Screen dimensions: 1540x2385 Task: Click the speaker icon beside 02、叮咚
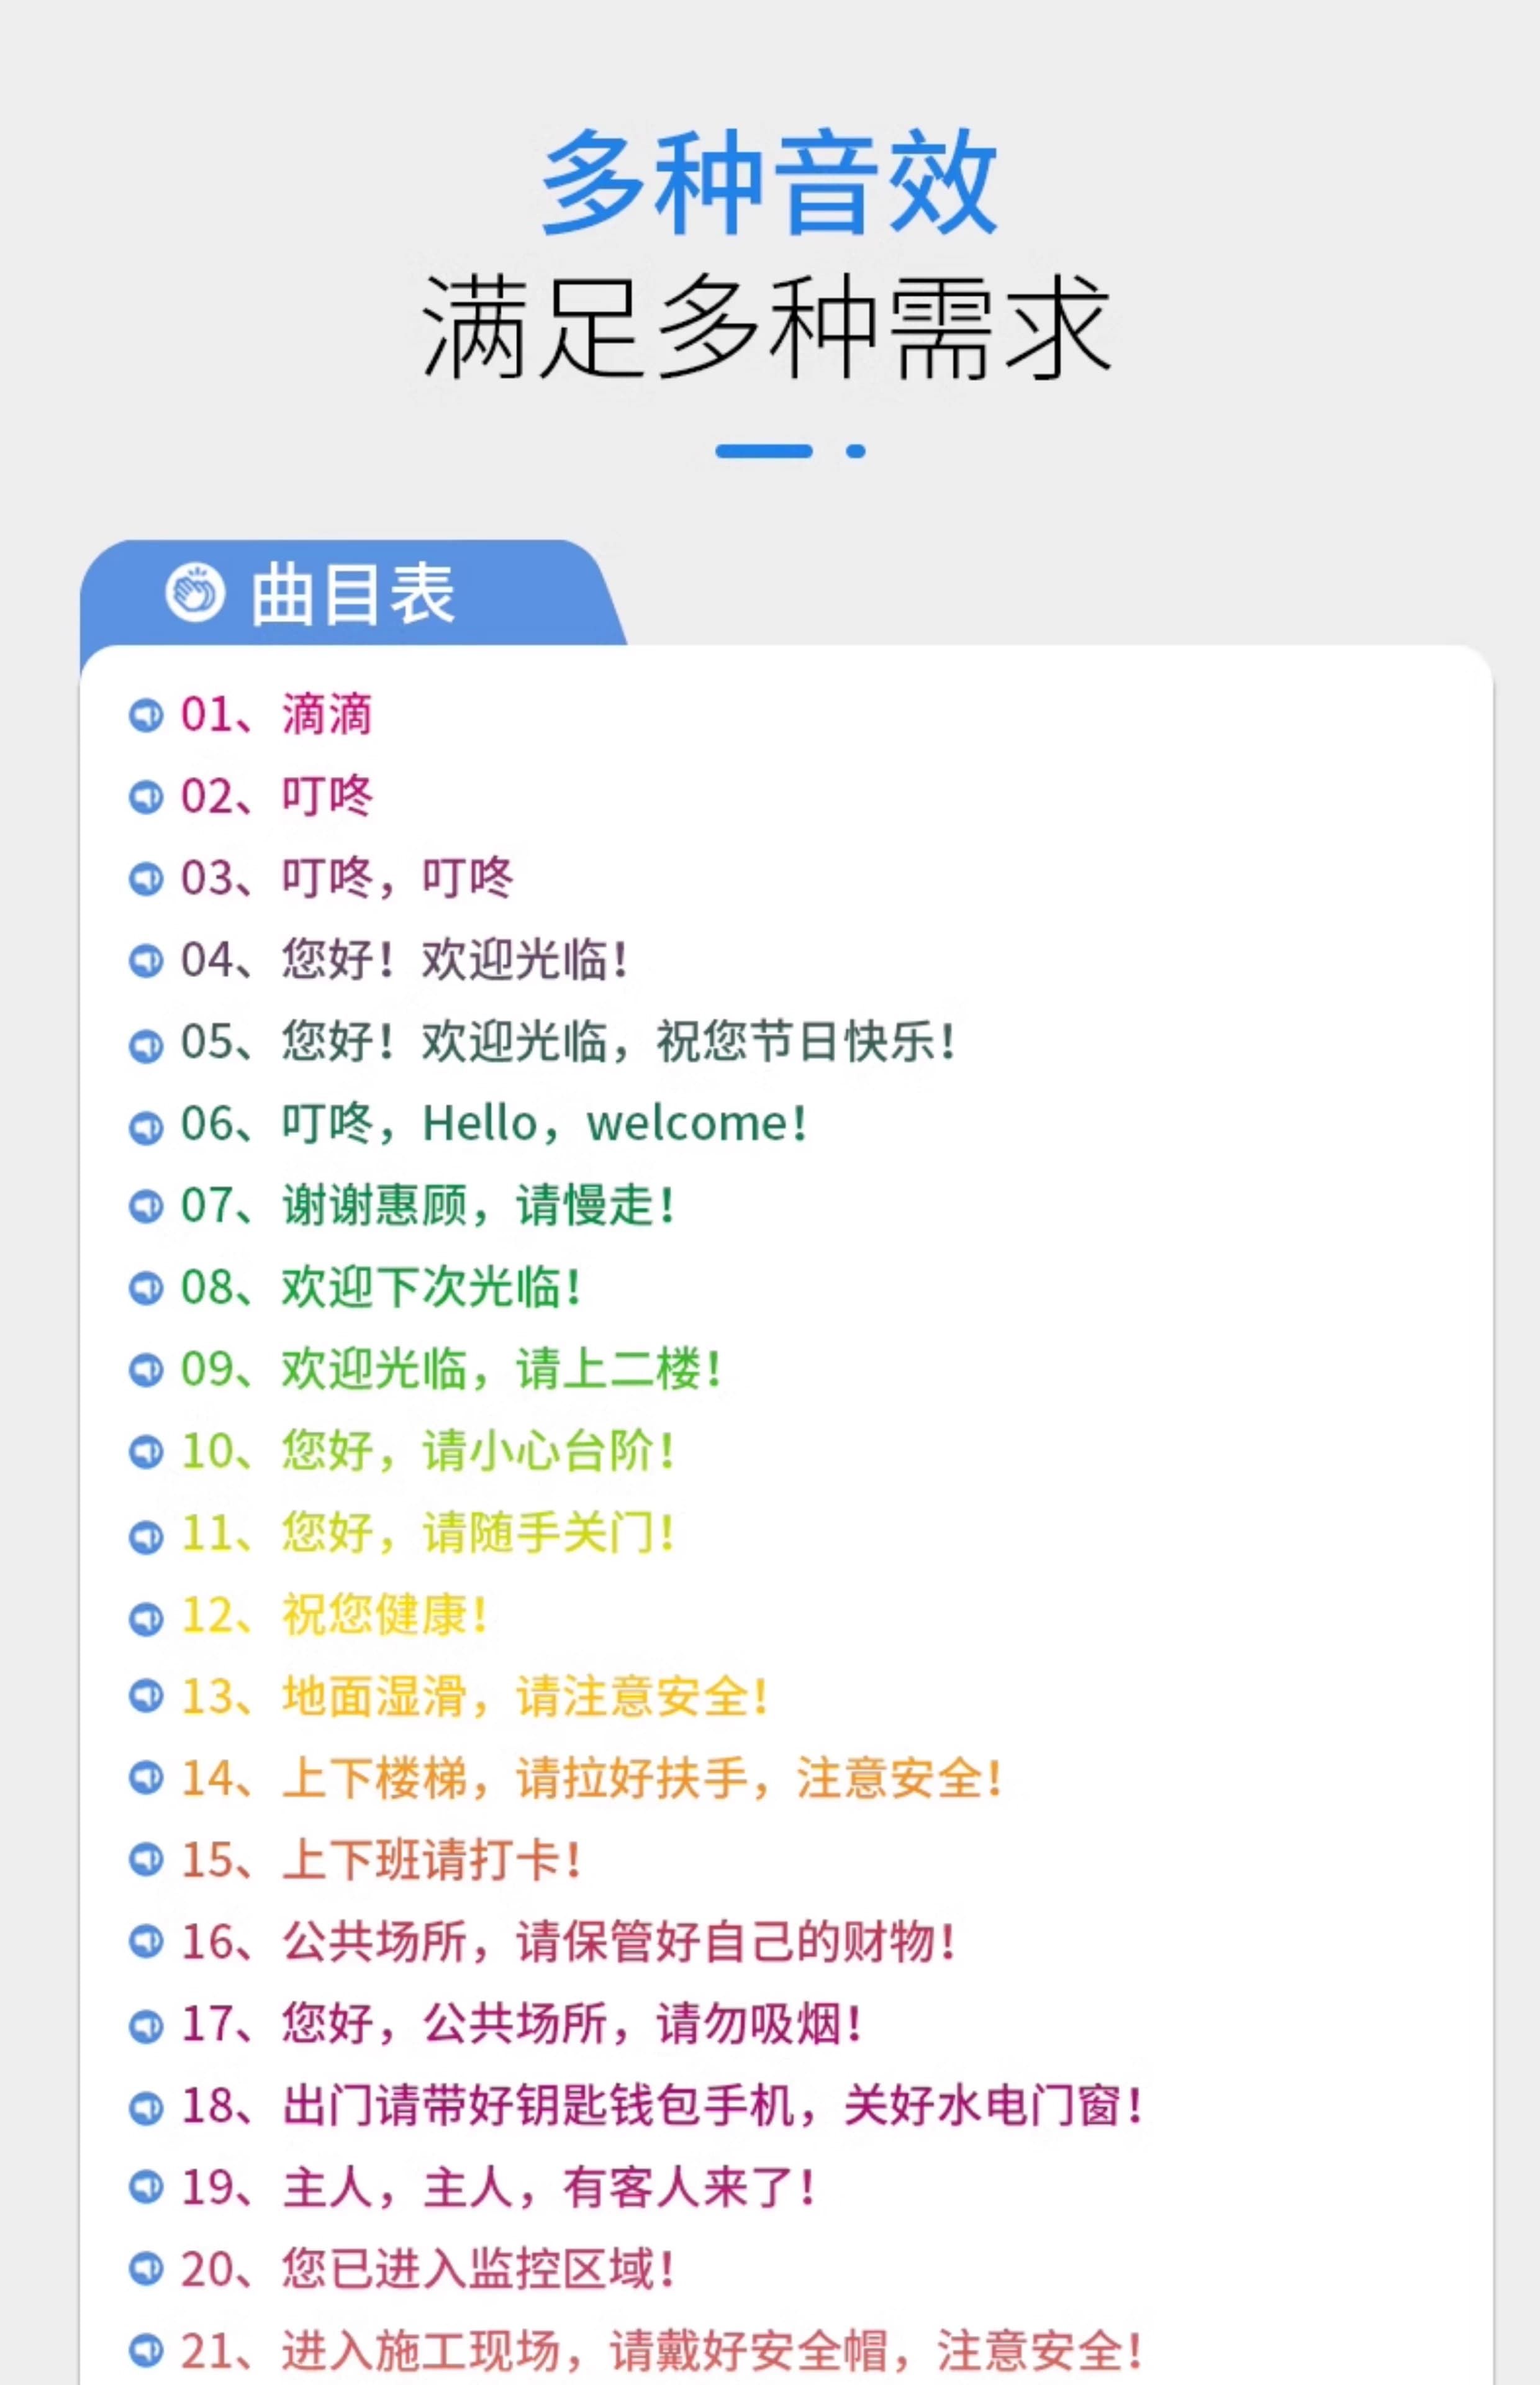146,798
